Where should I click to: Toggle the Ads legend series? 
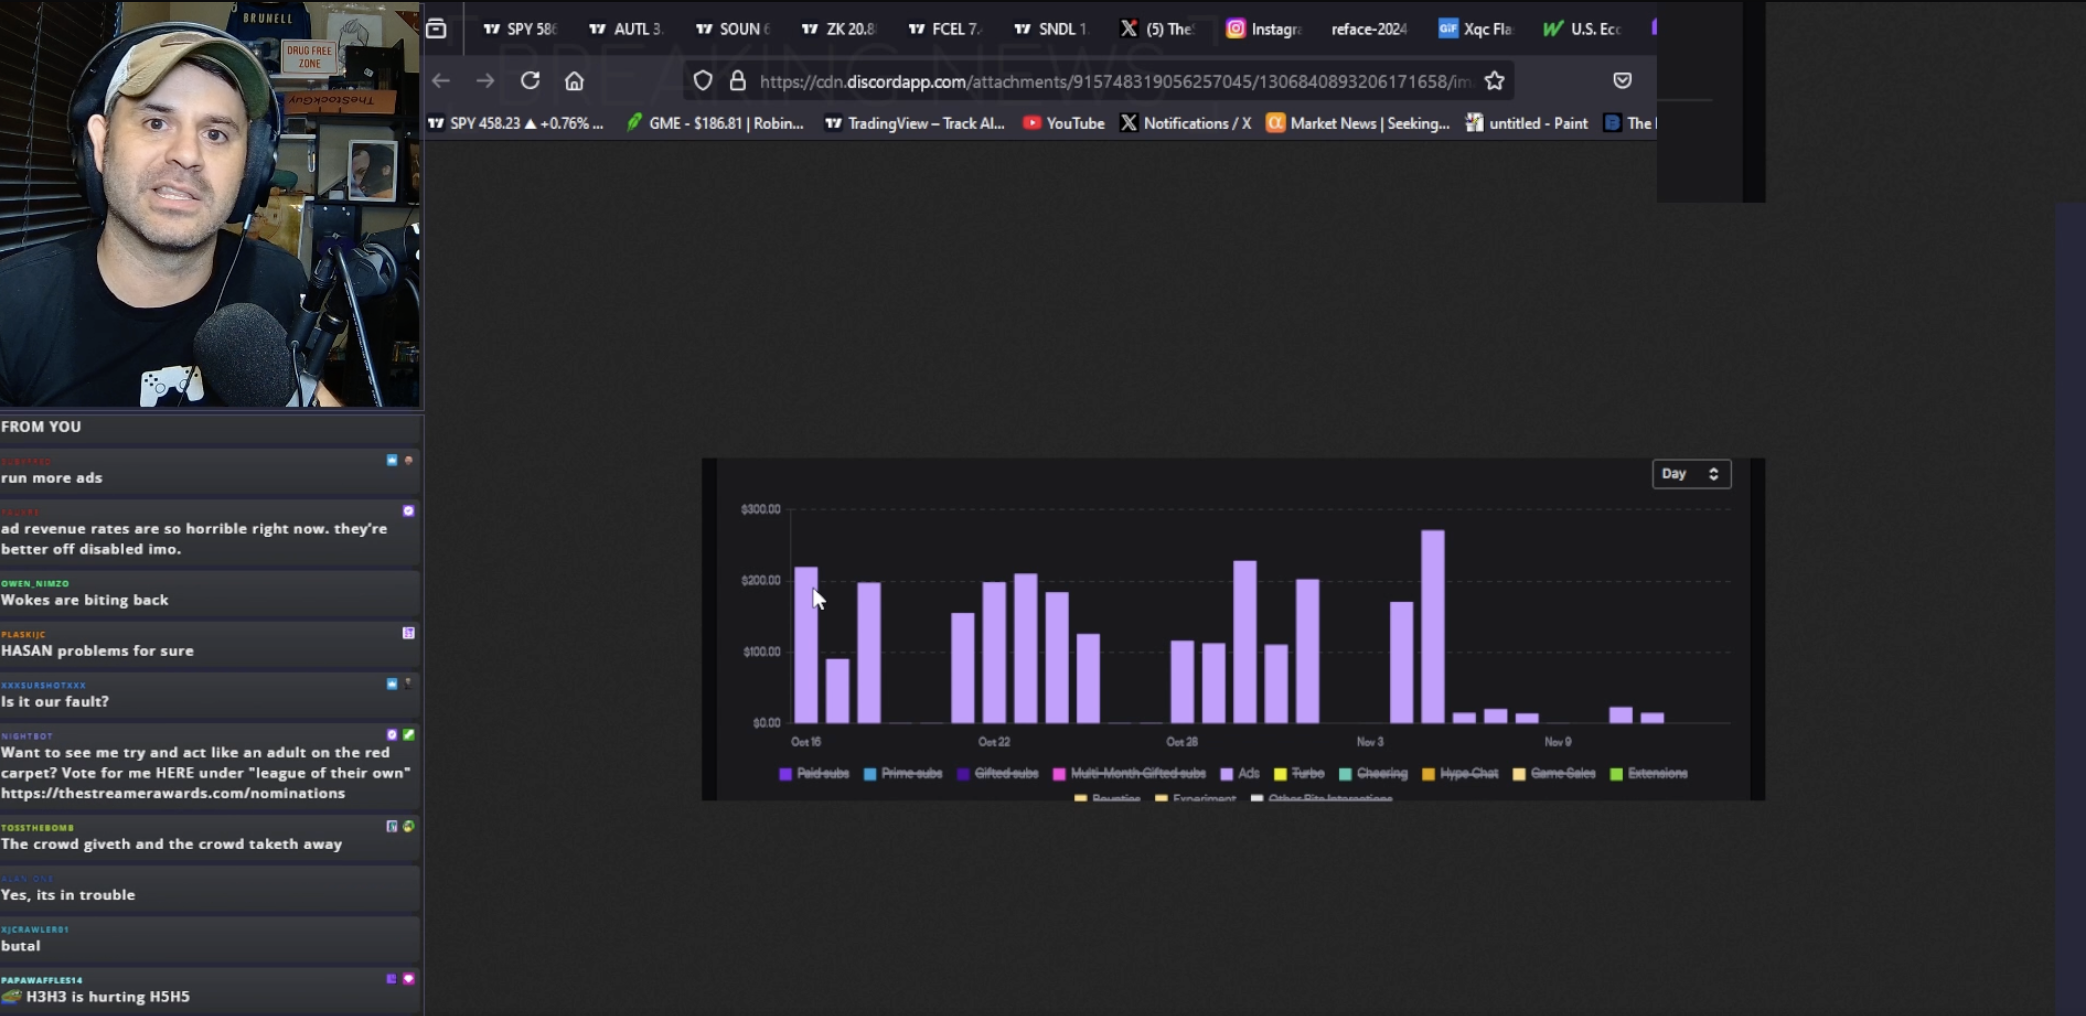pyautogui.click(x=1240, y=773)
